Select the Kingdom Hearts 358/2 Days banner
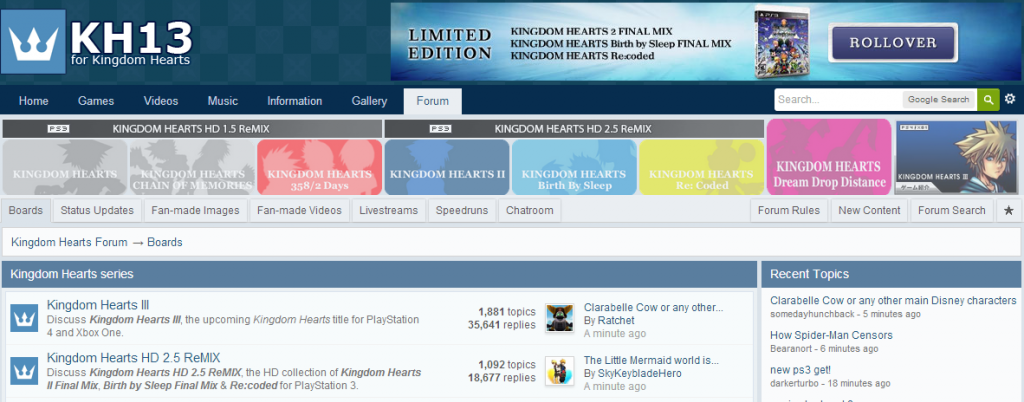The image size is (1024, 402). tap(319, 166)
